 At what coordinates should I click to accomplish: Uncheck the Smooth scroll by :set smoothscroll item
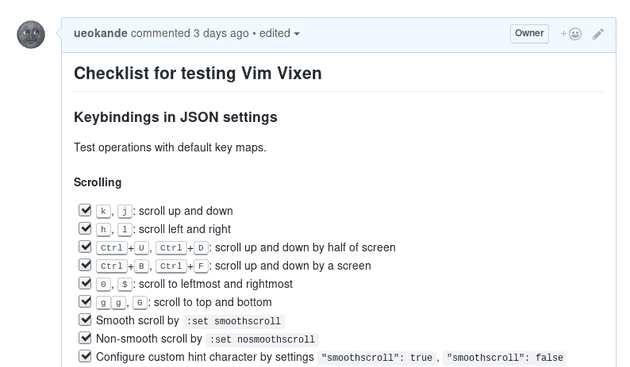[85, 320]
